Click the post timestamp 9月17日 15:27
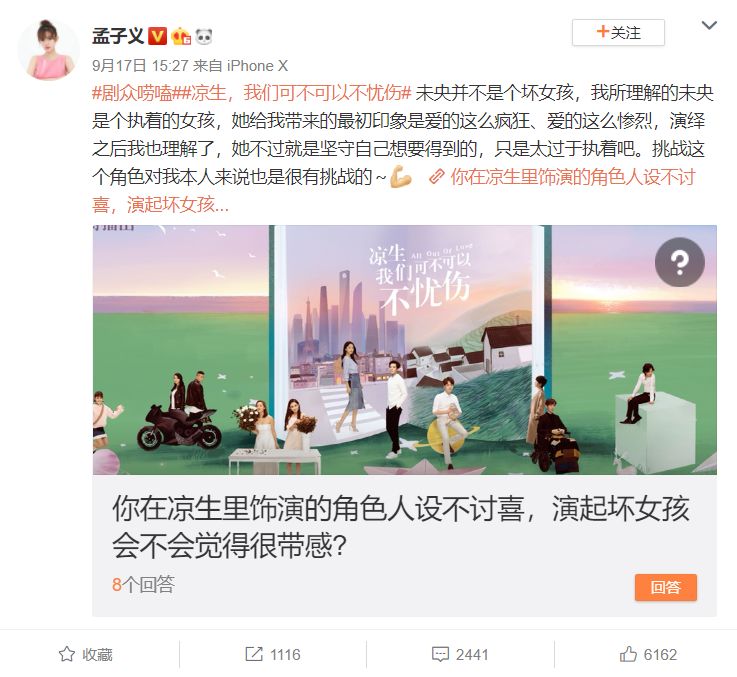This screenshot has height=677, width=737. [140, 65]
